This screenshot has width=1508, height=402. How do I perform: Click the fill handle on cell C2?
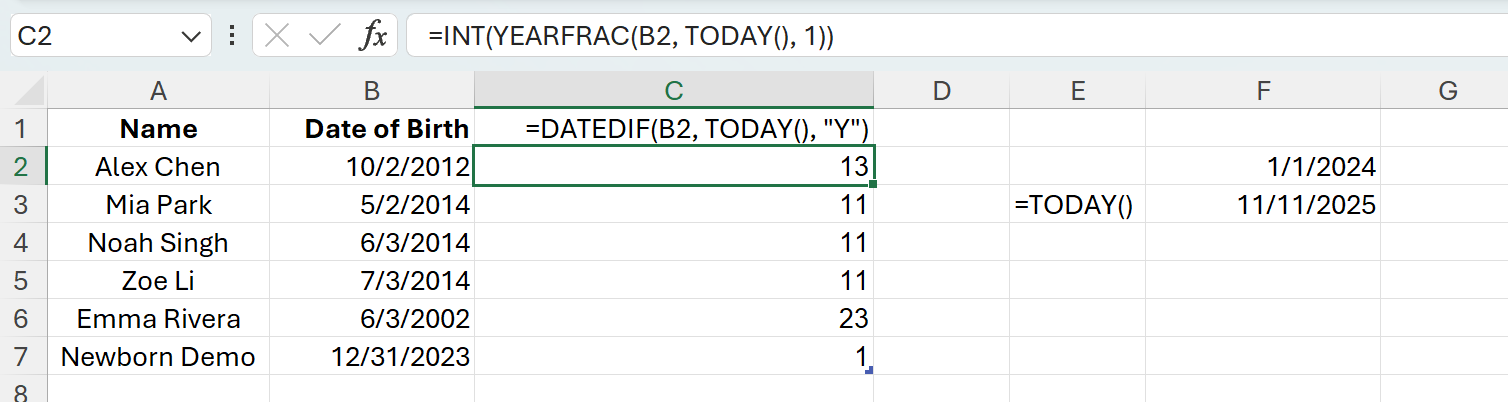876,184
